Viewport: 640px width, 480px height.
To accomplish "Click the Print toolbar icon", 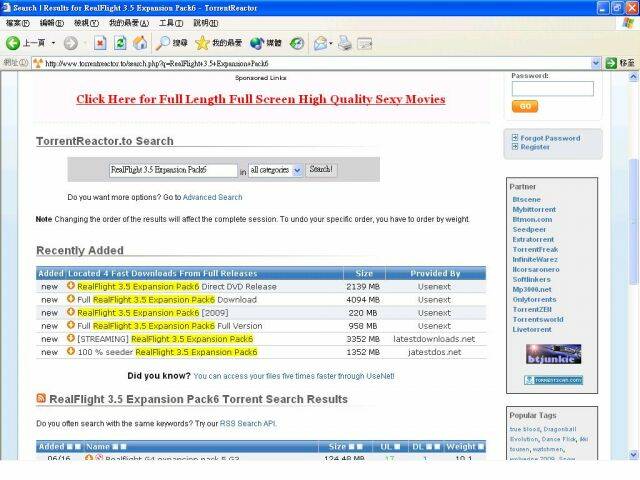I will click(344, 43).
